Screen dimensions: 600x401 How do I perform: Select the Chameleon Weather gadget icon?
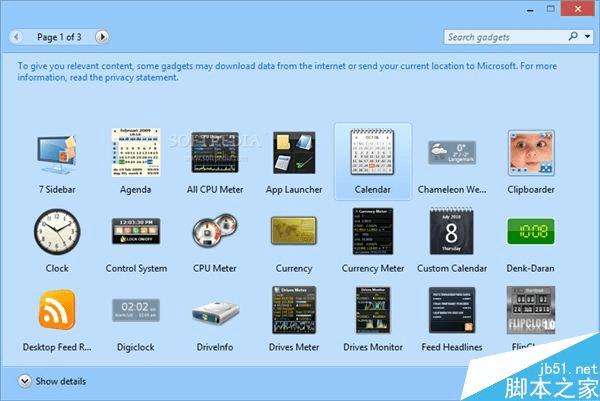[452, 152]
